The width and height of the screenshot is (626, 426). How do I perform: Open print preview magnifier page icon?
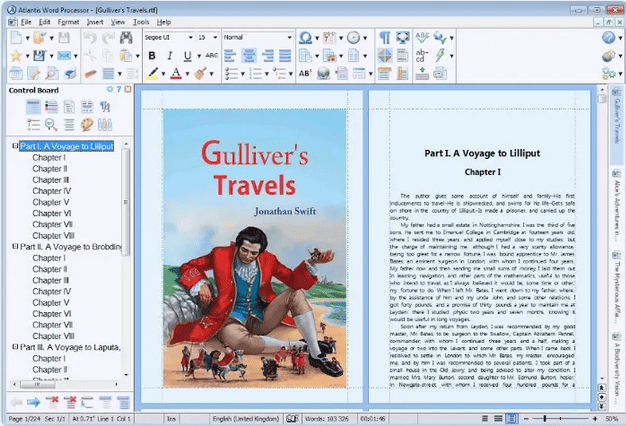52,73
